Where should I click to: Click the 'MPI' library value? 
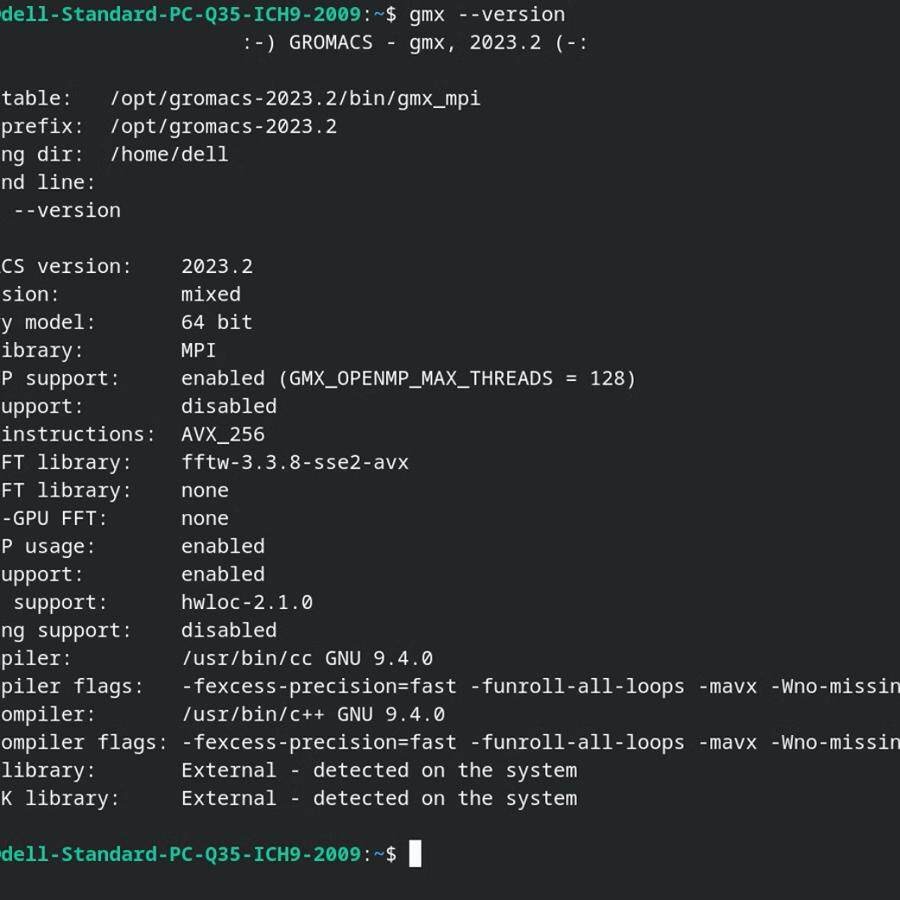click(198, 350)
